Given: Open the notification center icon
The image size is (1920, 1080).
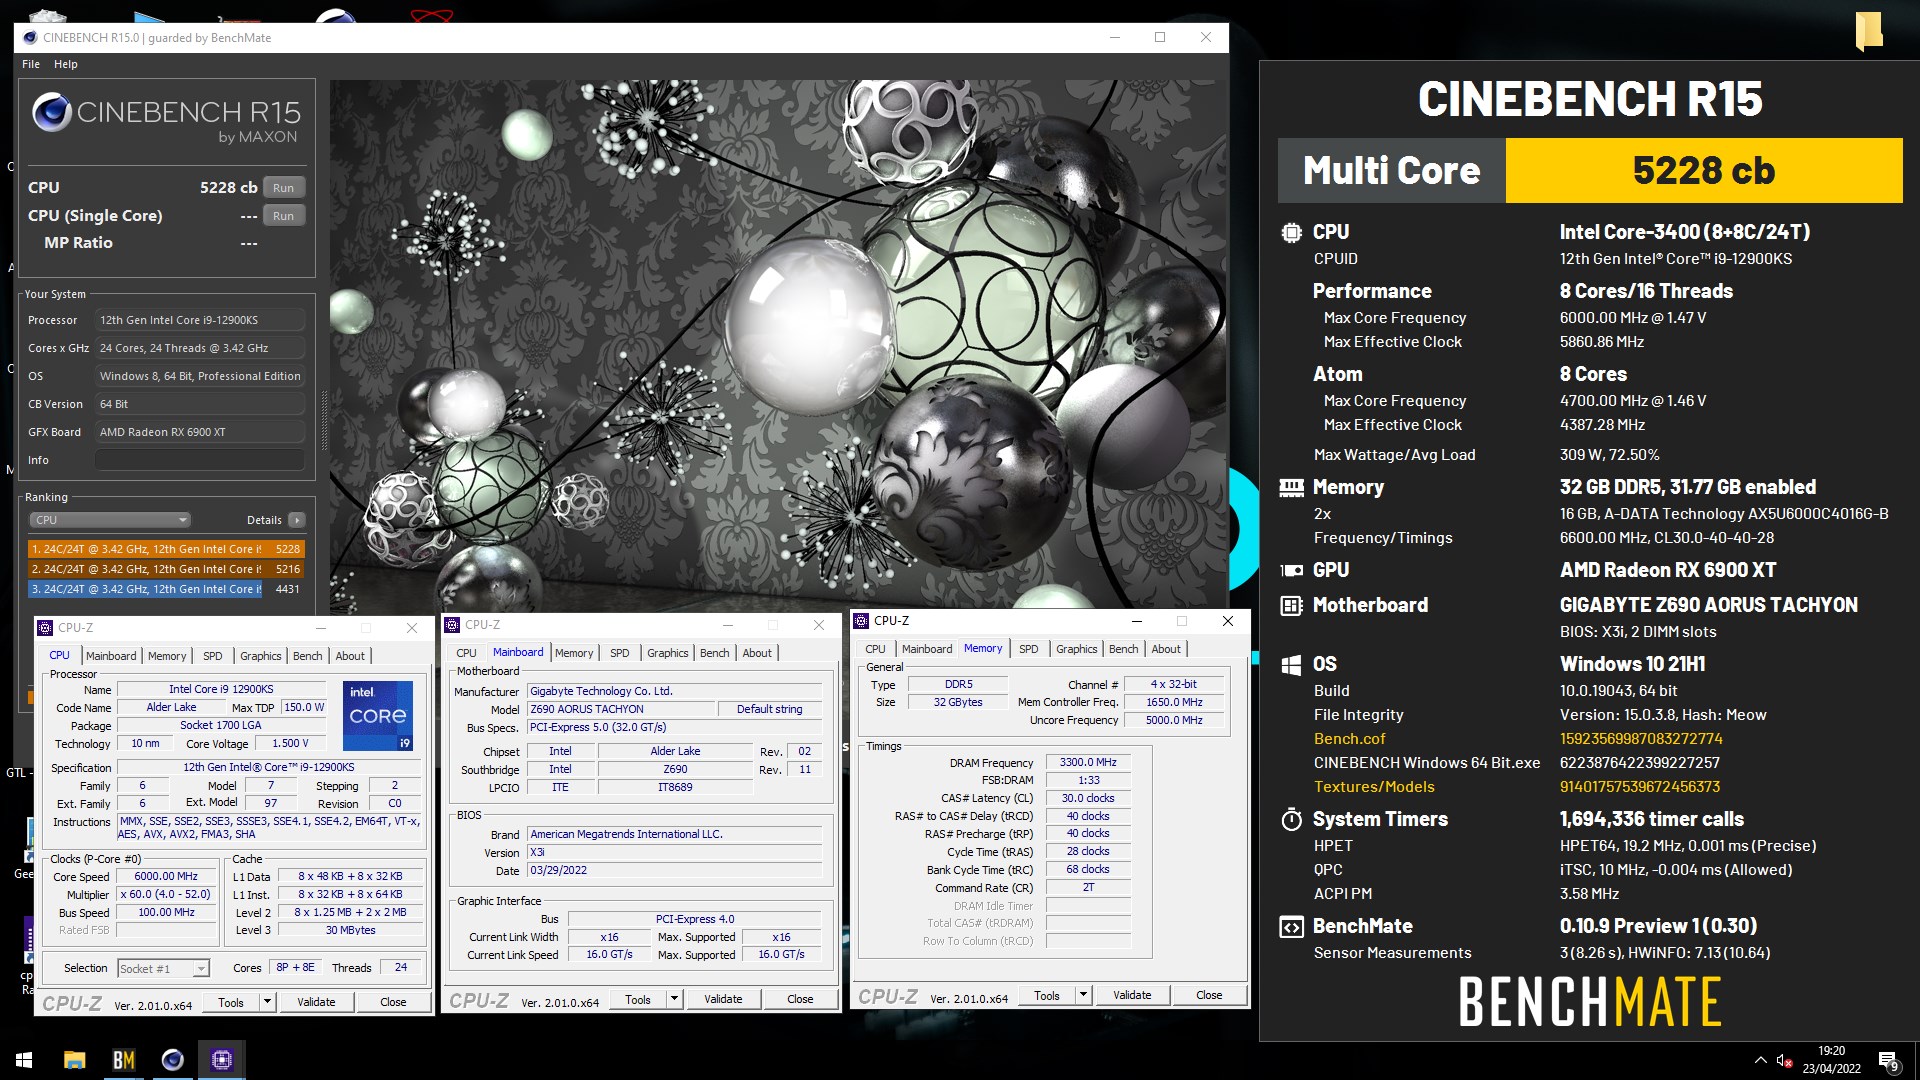Looking at the screenshot, I should click(x=1888, y=1061).
